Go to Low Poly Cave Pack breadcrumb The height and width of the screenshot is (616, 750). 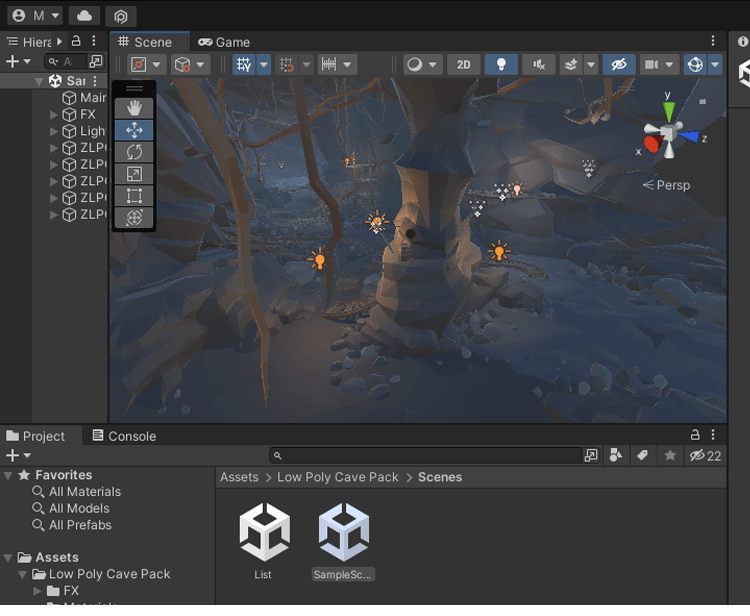point(338,477)
